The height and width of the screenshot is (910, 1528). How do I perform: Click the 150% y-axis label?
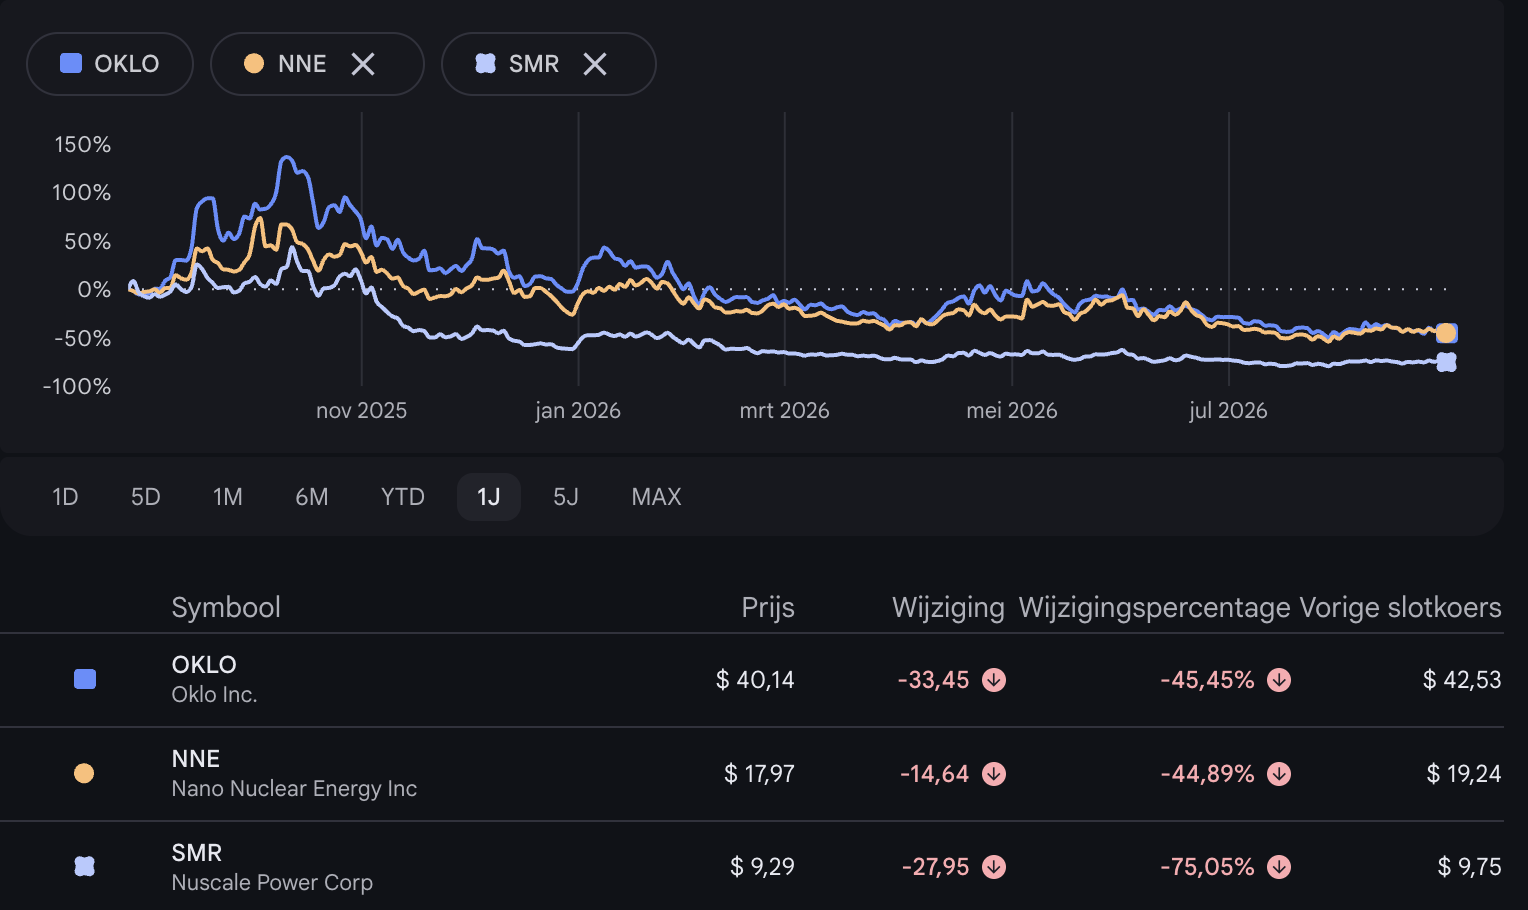82,145
